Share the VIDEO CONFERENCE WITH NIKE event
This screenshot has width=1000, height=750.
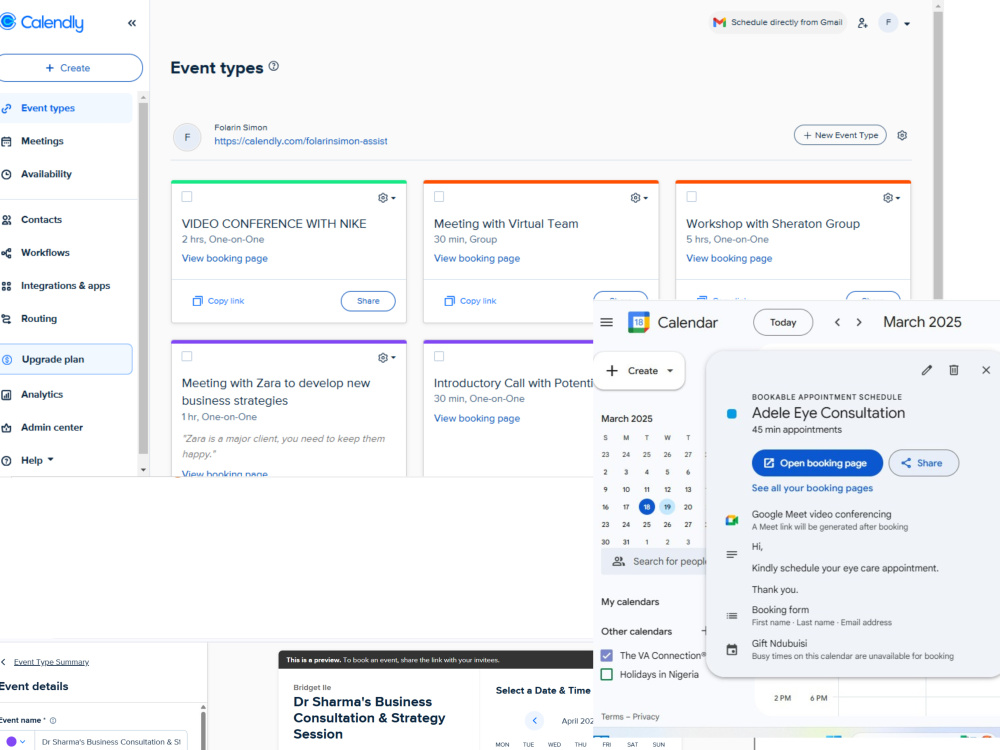368,301
